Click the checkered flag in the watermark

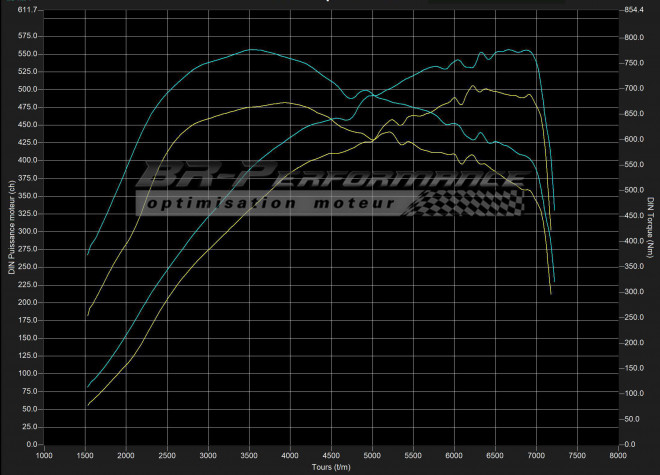468,202
